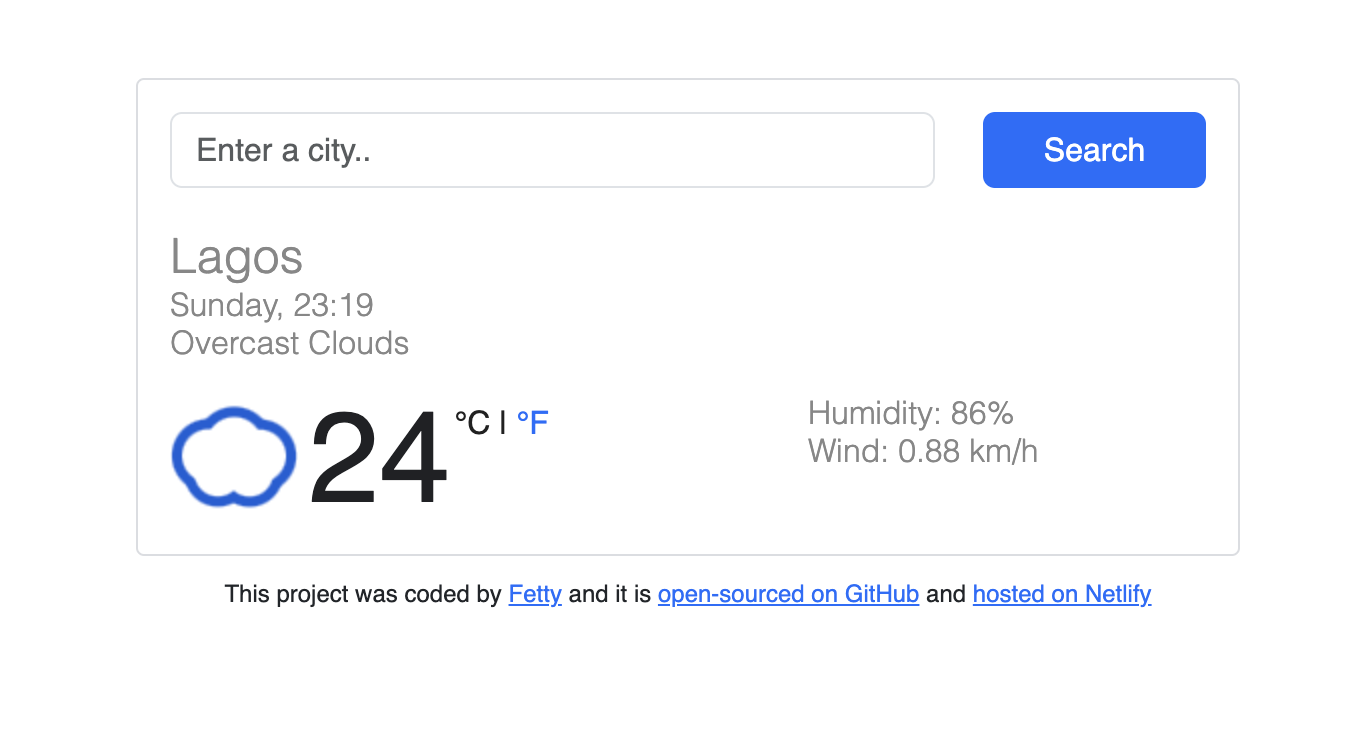Open the open-sourced on GitHub link
The height and width of the screenshot is (738, 1362).
[x=787, y=594]
